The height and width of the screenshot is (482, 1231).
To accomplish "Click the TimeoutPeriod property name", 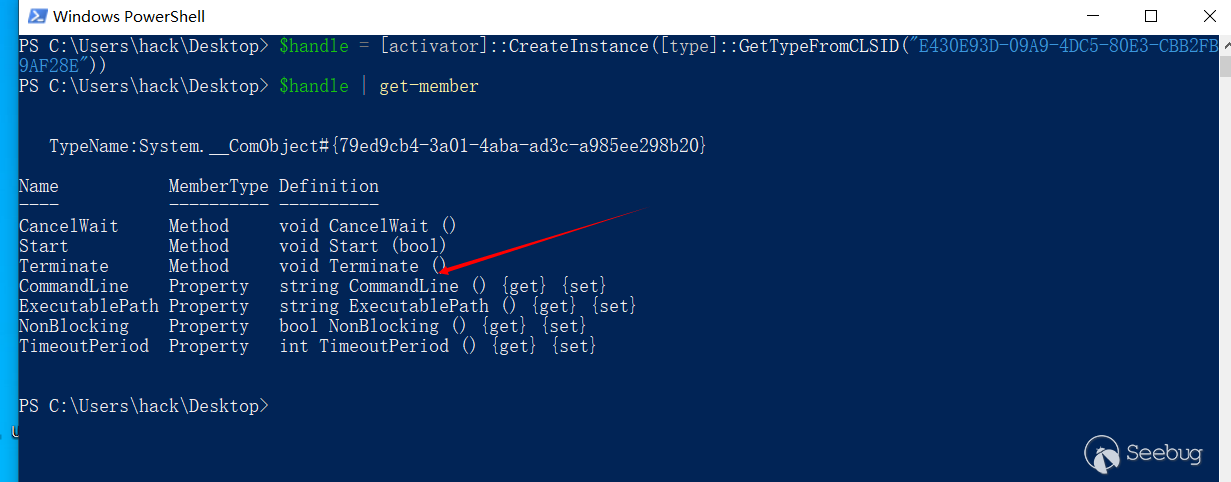I will tap(83, 346).
